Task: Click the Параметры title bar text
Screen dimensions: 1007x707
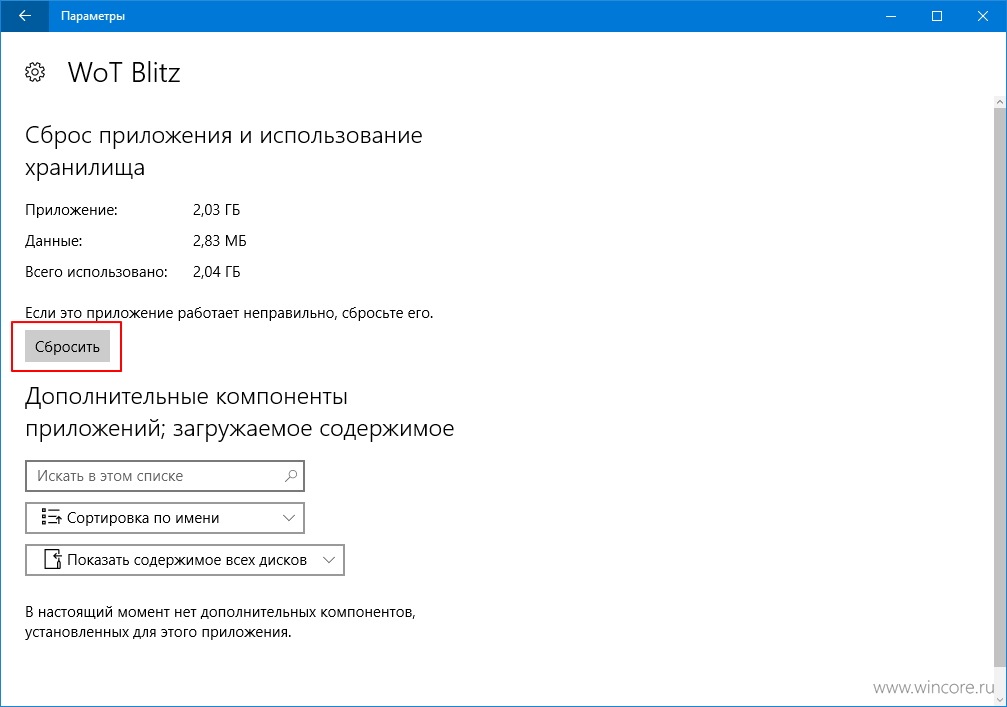Action: pos(93,16)
